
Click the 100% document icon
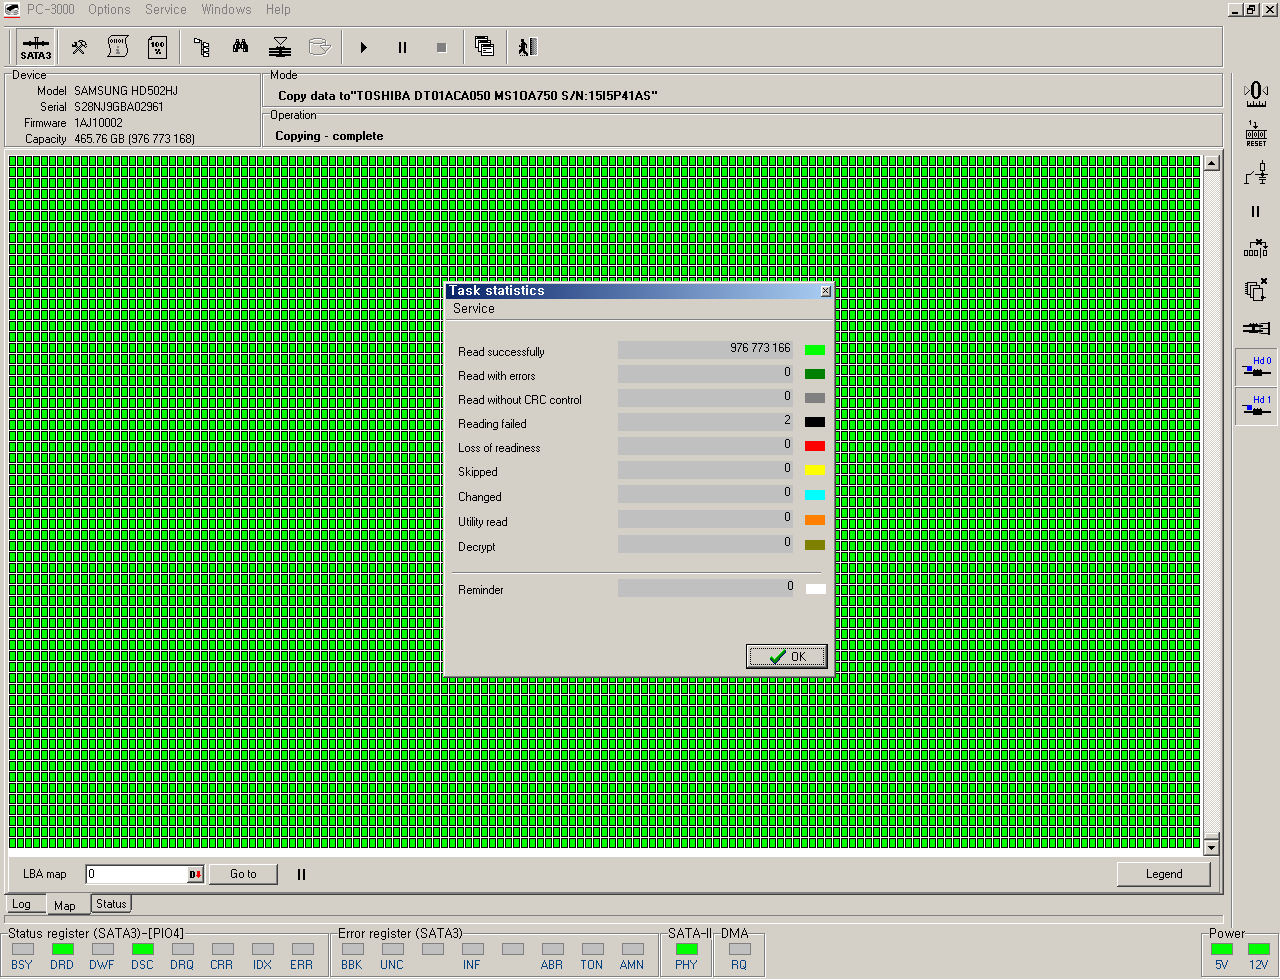(x=157, y=47)
